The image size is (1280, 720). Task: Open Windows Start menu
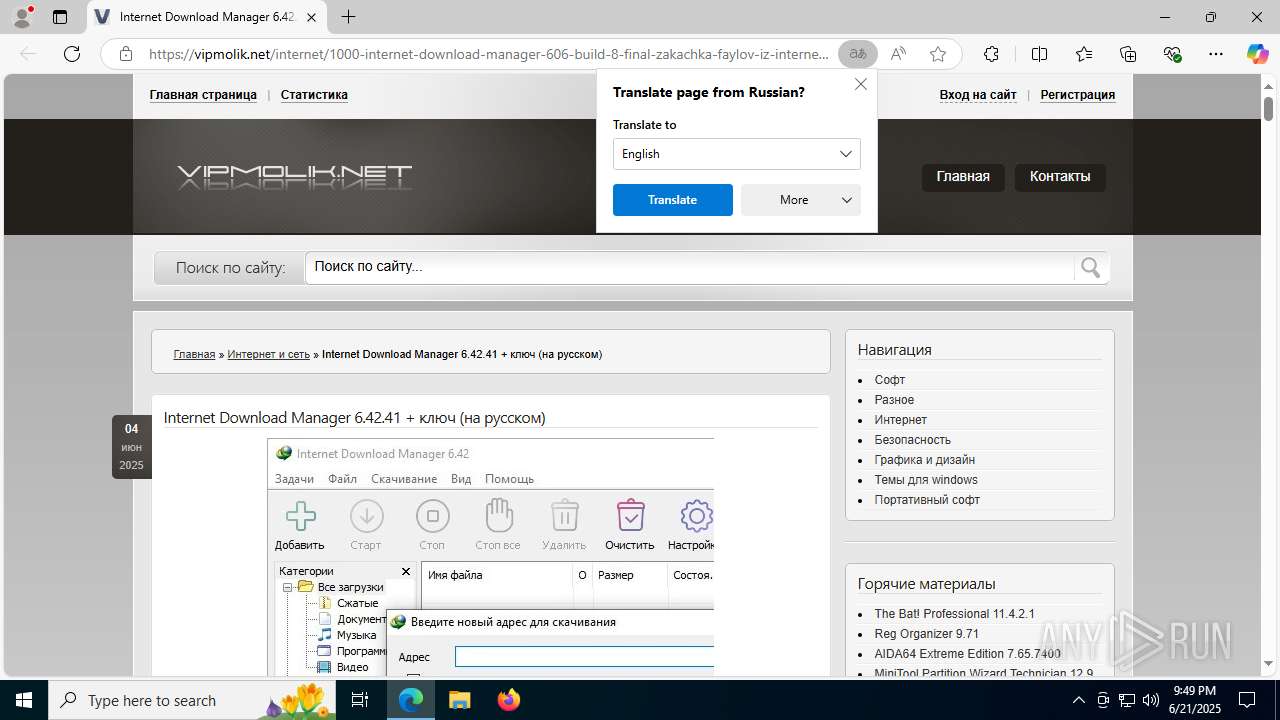coord(23,700)
